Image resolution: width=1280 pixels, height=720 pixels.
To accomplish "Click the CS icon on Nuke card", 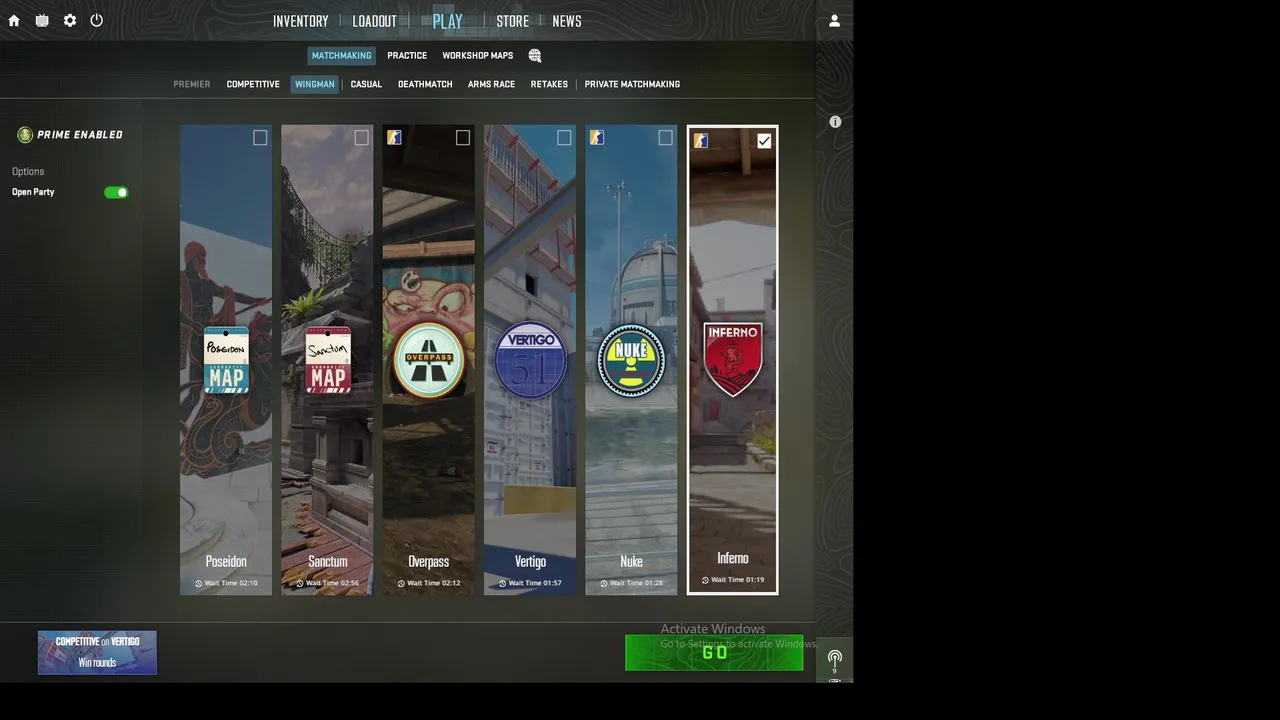I will (x=596, y=137).
